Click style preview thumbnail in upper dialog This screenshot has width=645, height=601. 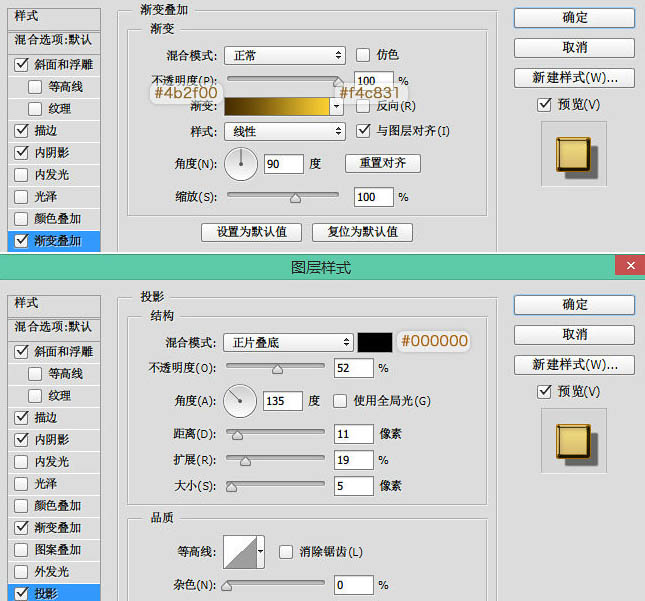pyautogui.click(x=574, y=154)
